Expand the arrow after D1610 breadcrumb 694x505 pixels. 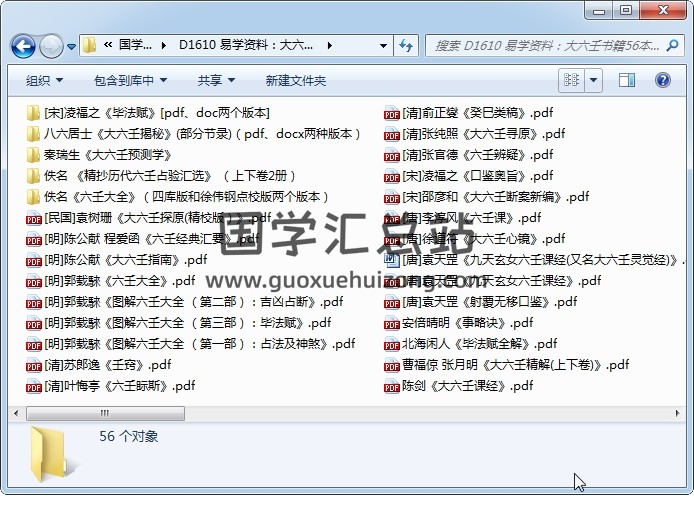[x=330, y=45]
